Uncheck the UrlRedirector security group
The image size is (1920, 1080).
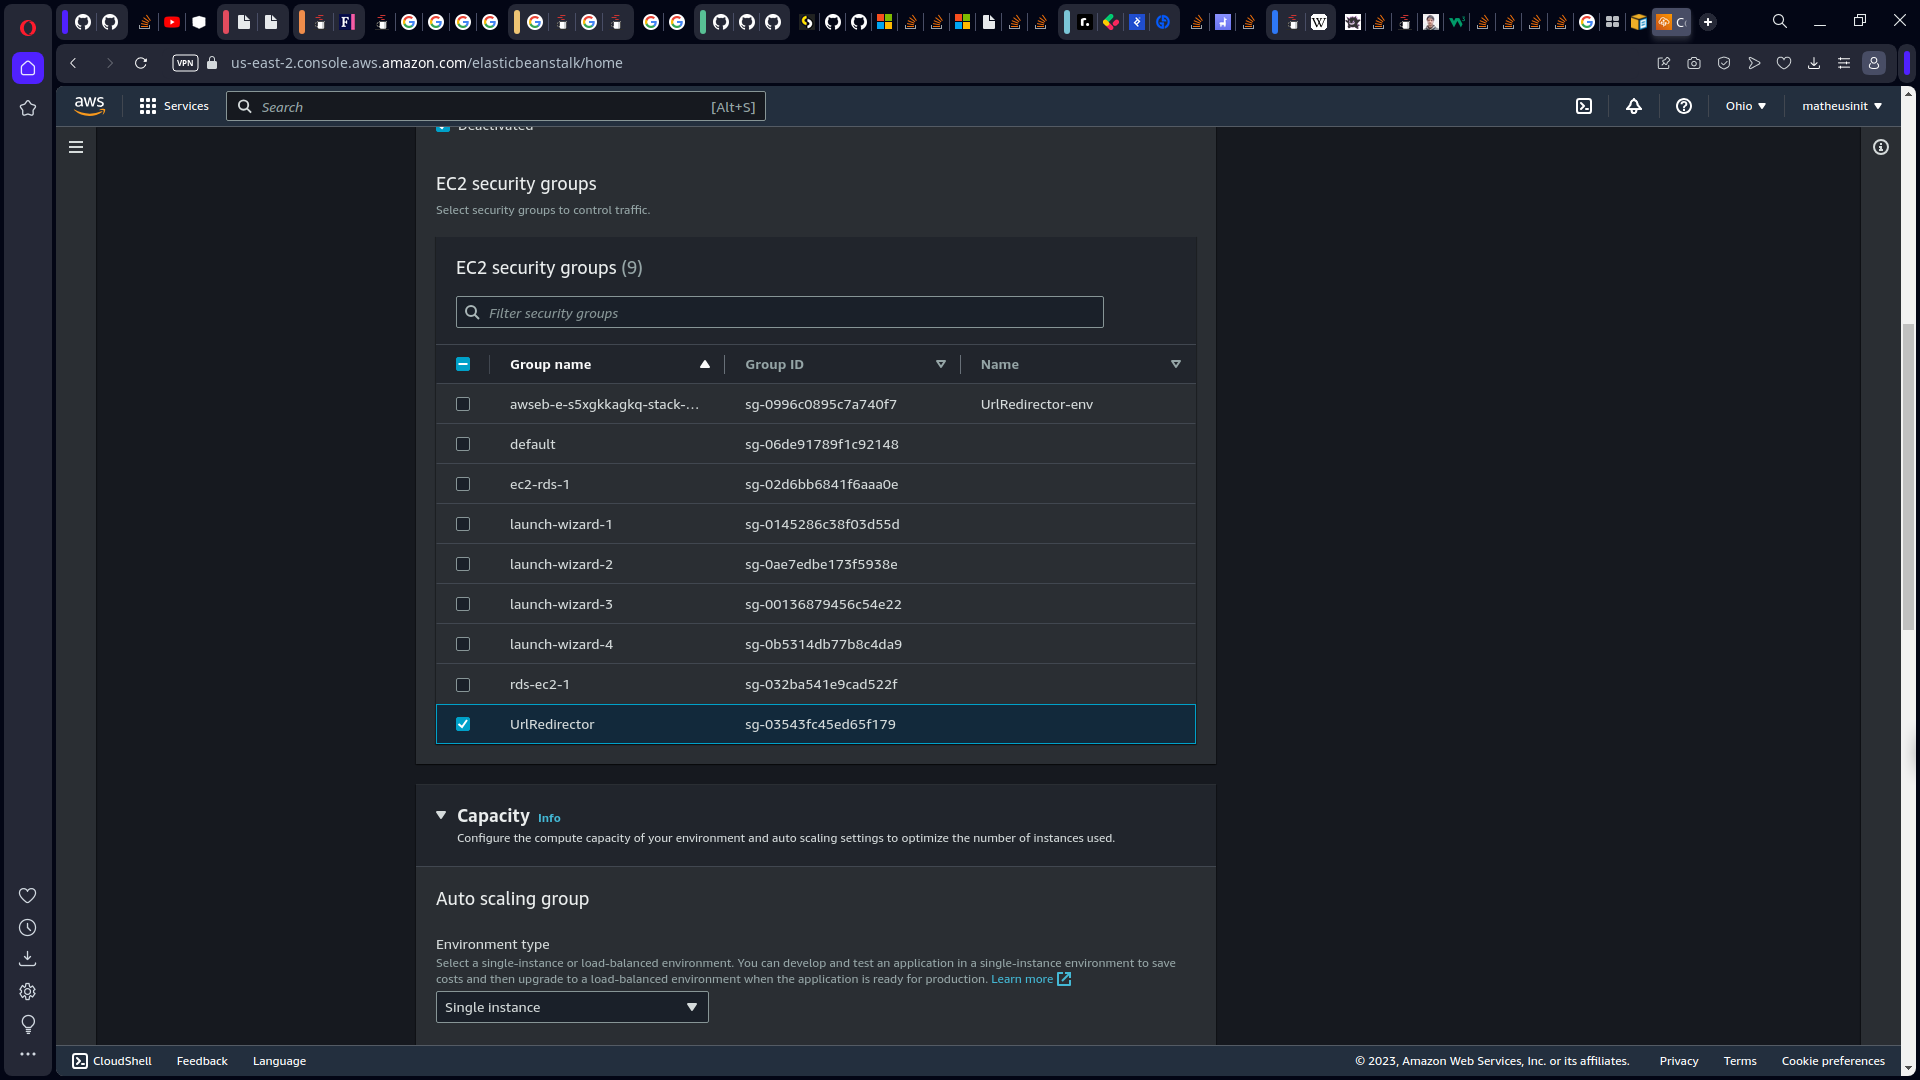pos(463,724)
